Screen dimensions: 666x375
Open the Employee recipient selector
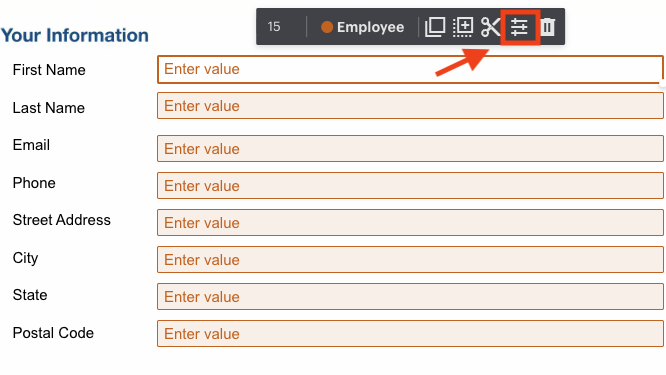362,27
